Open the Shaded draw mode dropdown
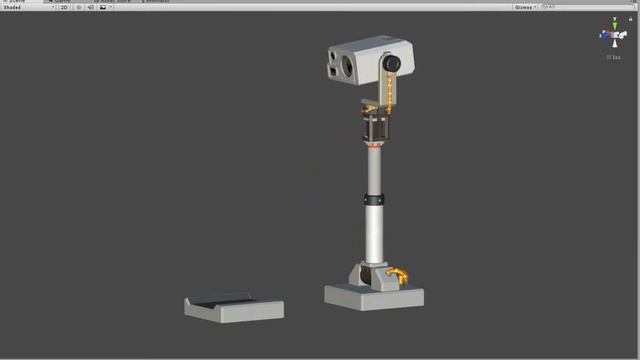This screenshot has height=360, width=640. pyautogui.click(x=29, y=7)
